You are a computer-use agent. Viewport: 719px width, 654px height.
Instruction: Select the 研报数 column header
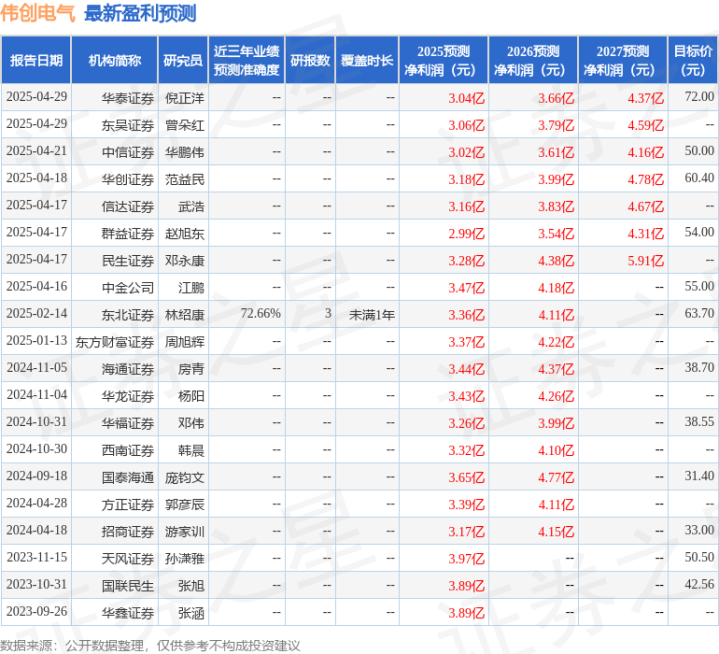pyautogui.click(x=310, y=60)
